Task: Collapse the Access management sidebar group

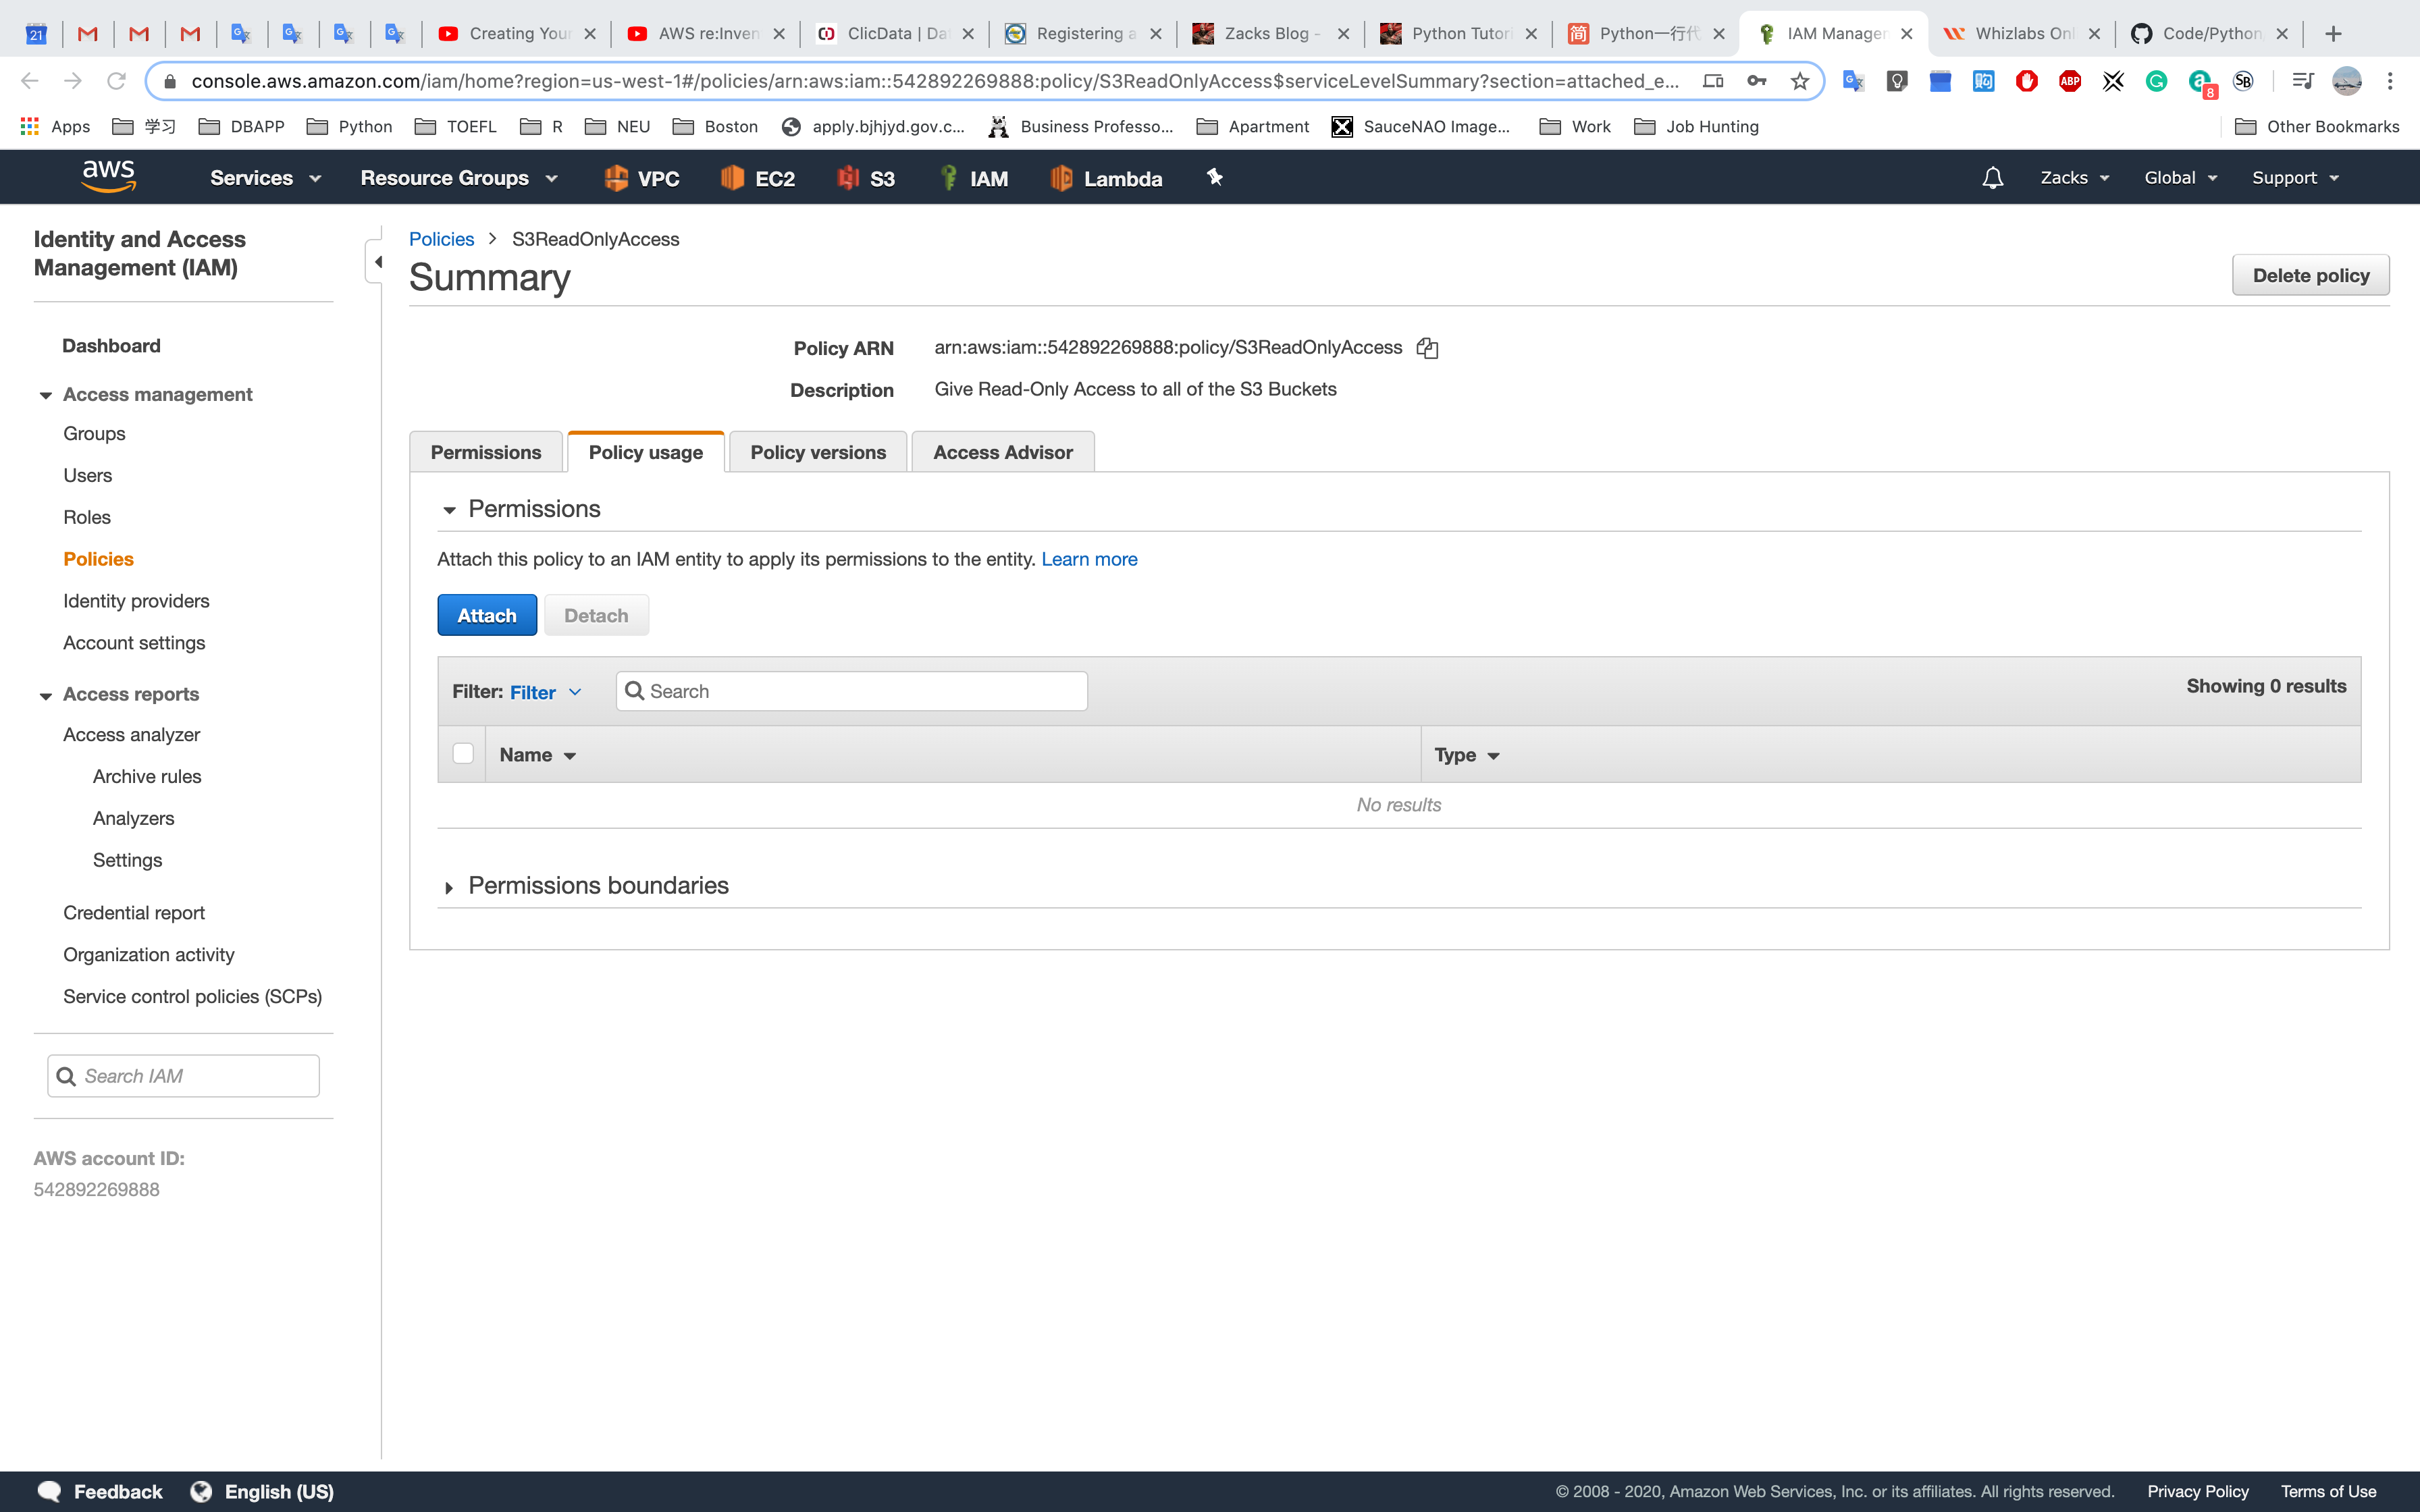Action: (46, 395)
